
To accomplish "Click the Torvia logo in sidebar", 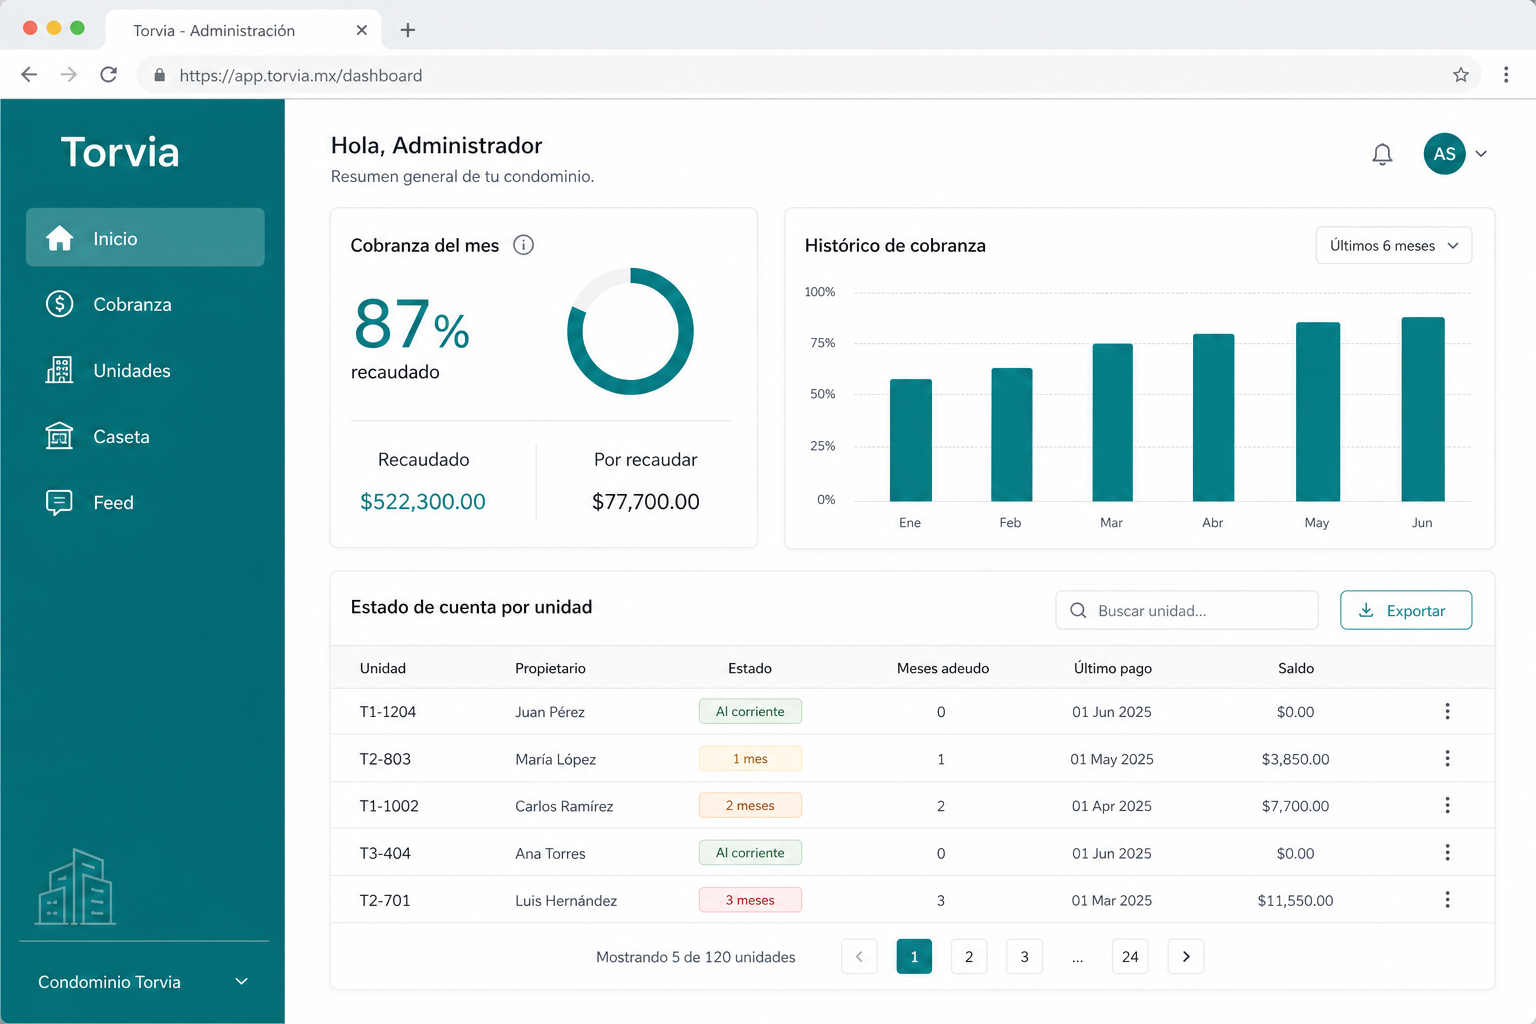I will tap(120, 152).
